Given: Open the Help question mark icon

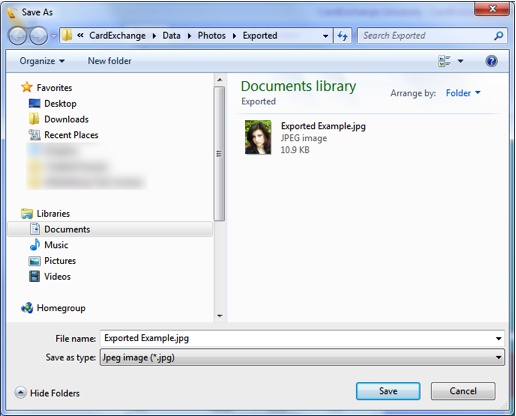Looking at the screenshot, I should 491,61.
